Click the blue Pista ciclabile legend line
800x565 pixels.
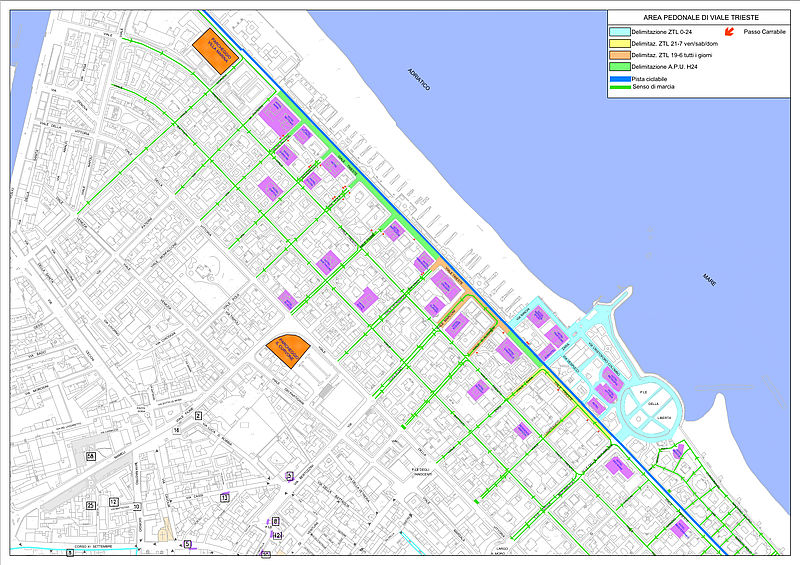[618, 78]
